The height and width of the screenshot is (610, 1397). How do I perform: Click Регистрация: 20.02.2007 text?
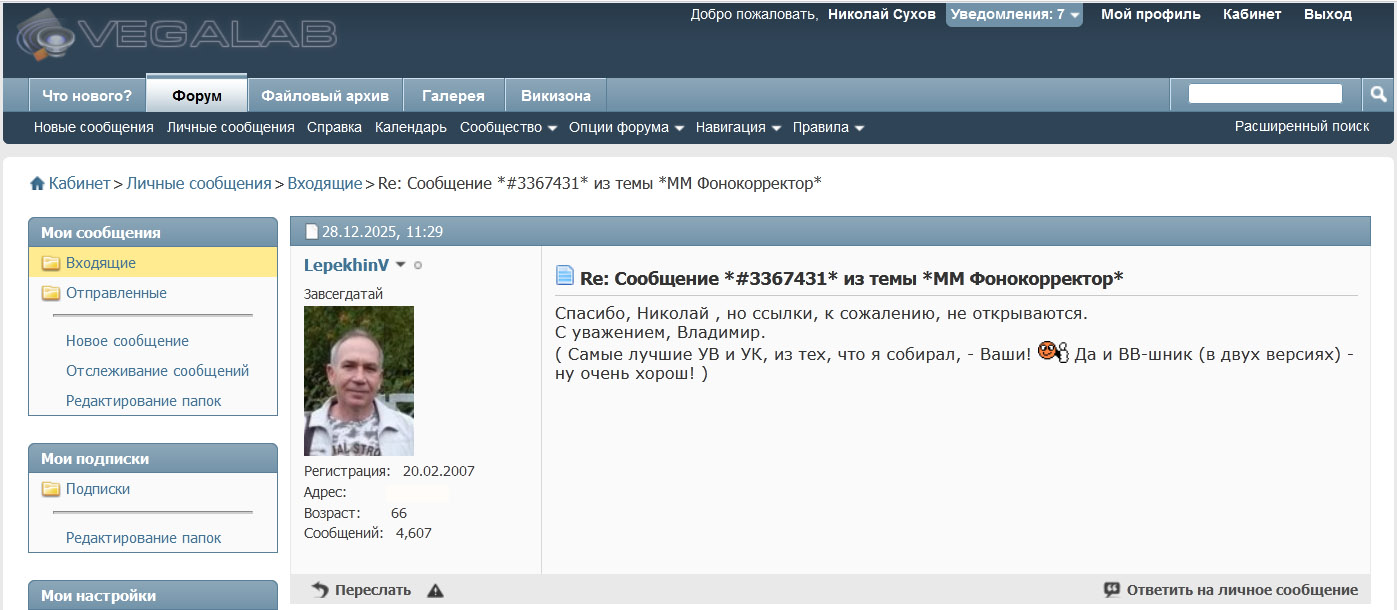[389, 471]
